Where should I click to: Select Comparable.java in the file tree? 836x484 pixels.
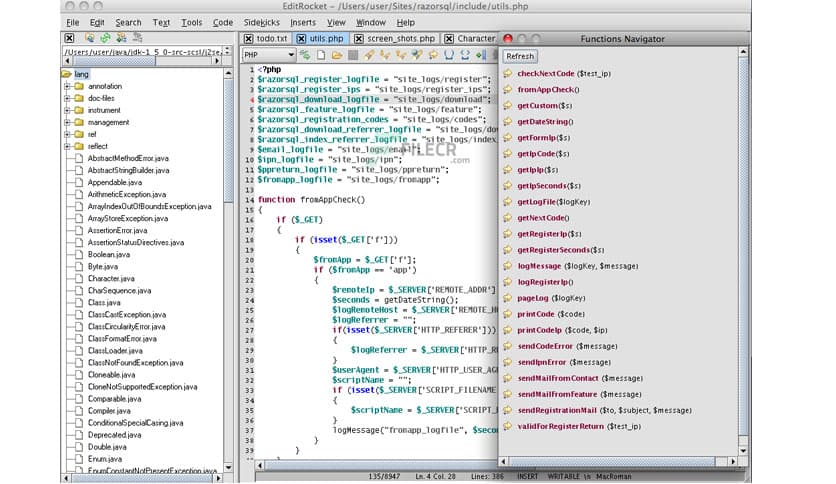coord(114,399)
